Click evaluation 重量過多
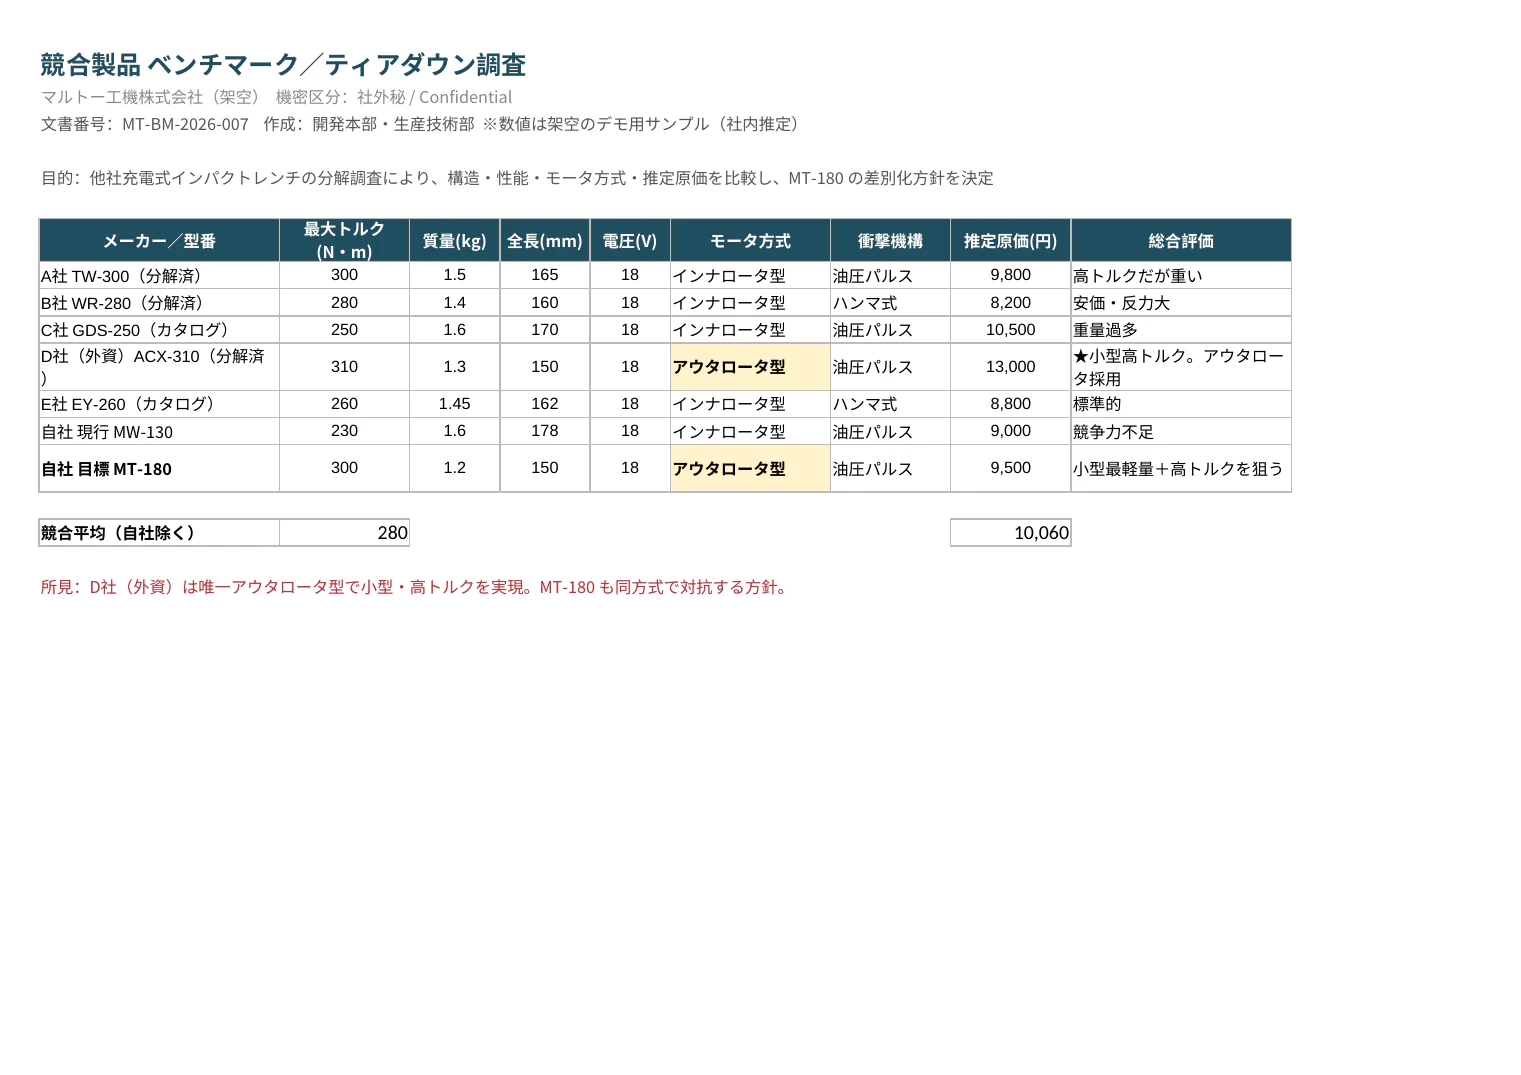The width and height of the screenshot is (1521, 1075). pyautogui.click(x=1181, y=330)
